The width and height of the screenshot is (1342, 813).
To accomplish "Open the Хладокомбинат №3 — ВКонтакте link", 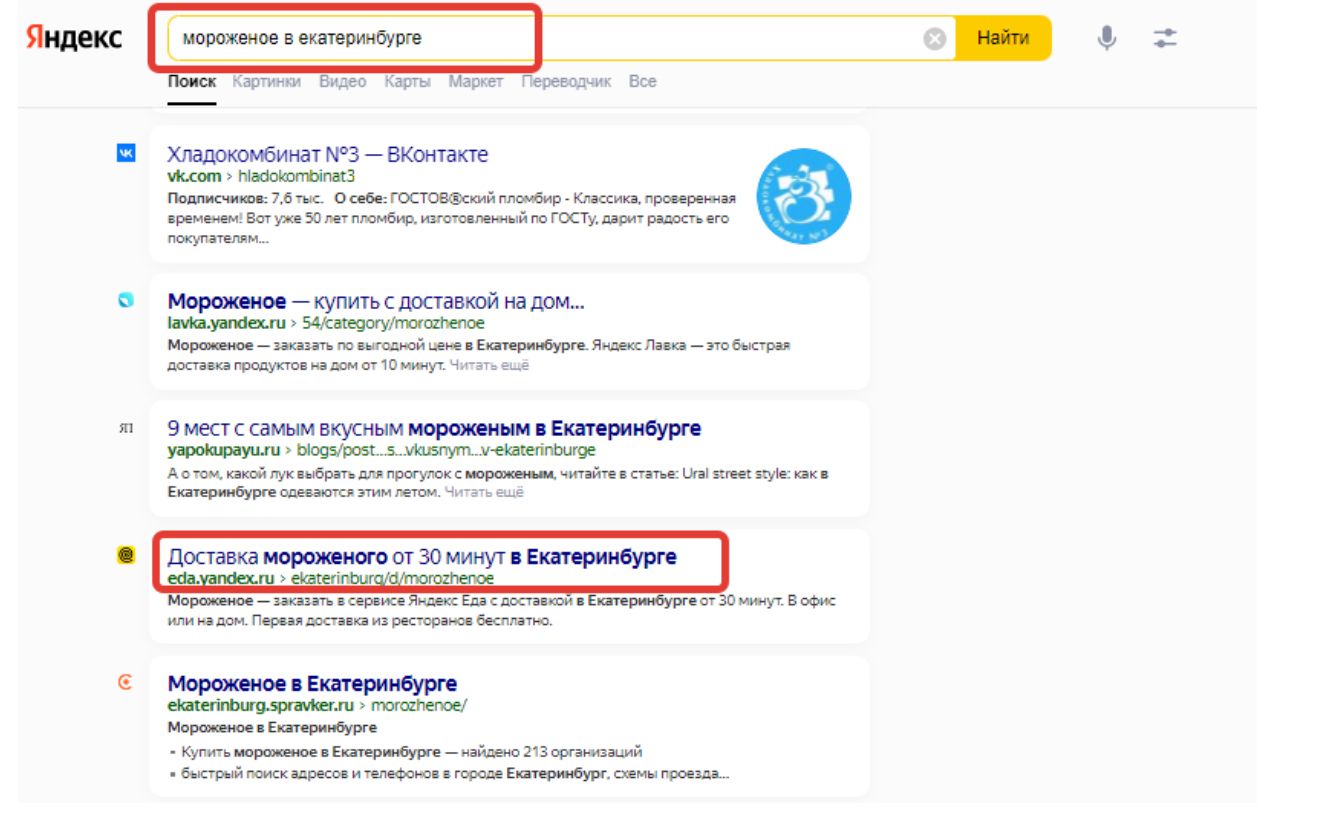I will tap(328, 155).
